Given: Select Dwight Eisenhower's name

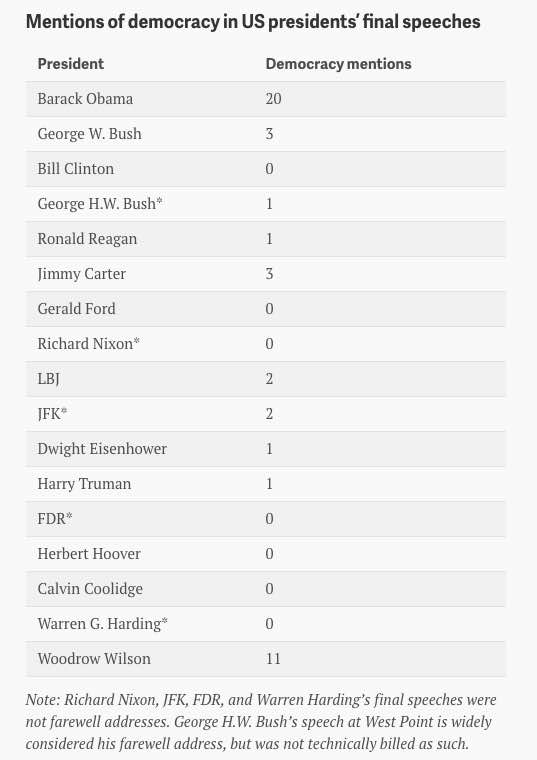Looking at the screenshot, I should [102, 449].
